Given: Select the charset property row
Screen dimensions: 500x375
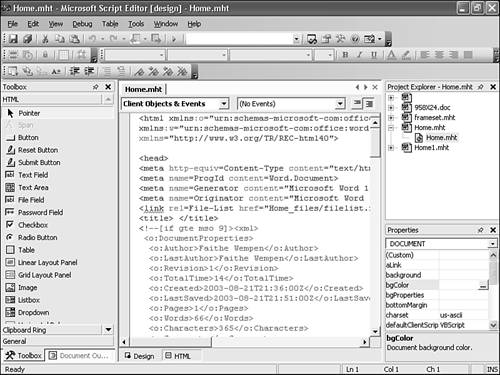Looking at the screenshot, I should [x=437, y=315].
